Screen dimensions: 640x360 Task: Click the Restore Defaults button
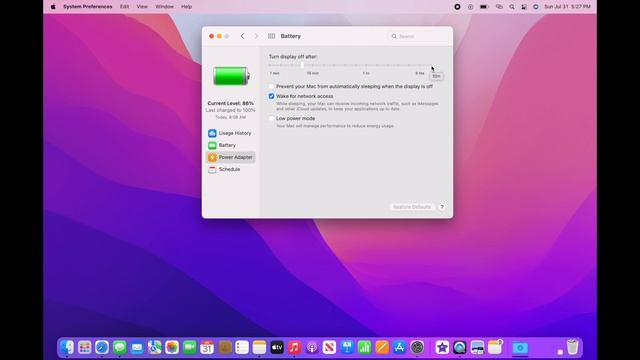point(412,207)
